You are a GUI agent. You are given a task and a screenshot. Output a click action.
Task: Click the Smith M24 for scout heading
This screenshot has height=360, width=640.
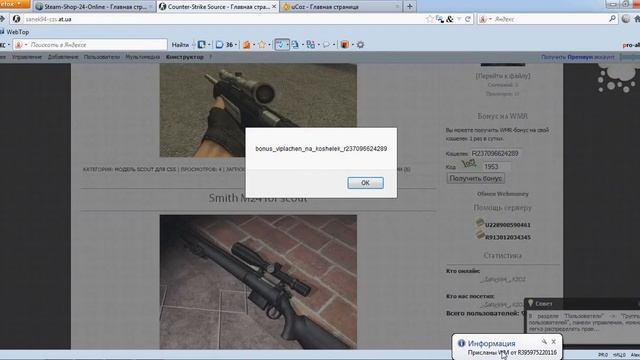point(258,198)
